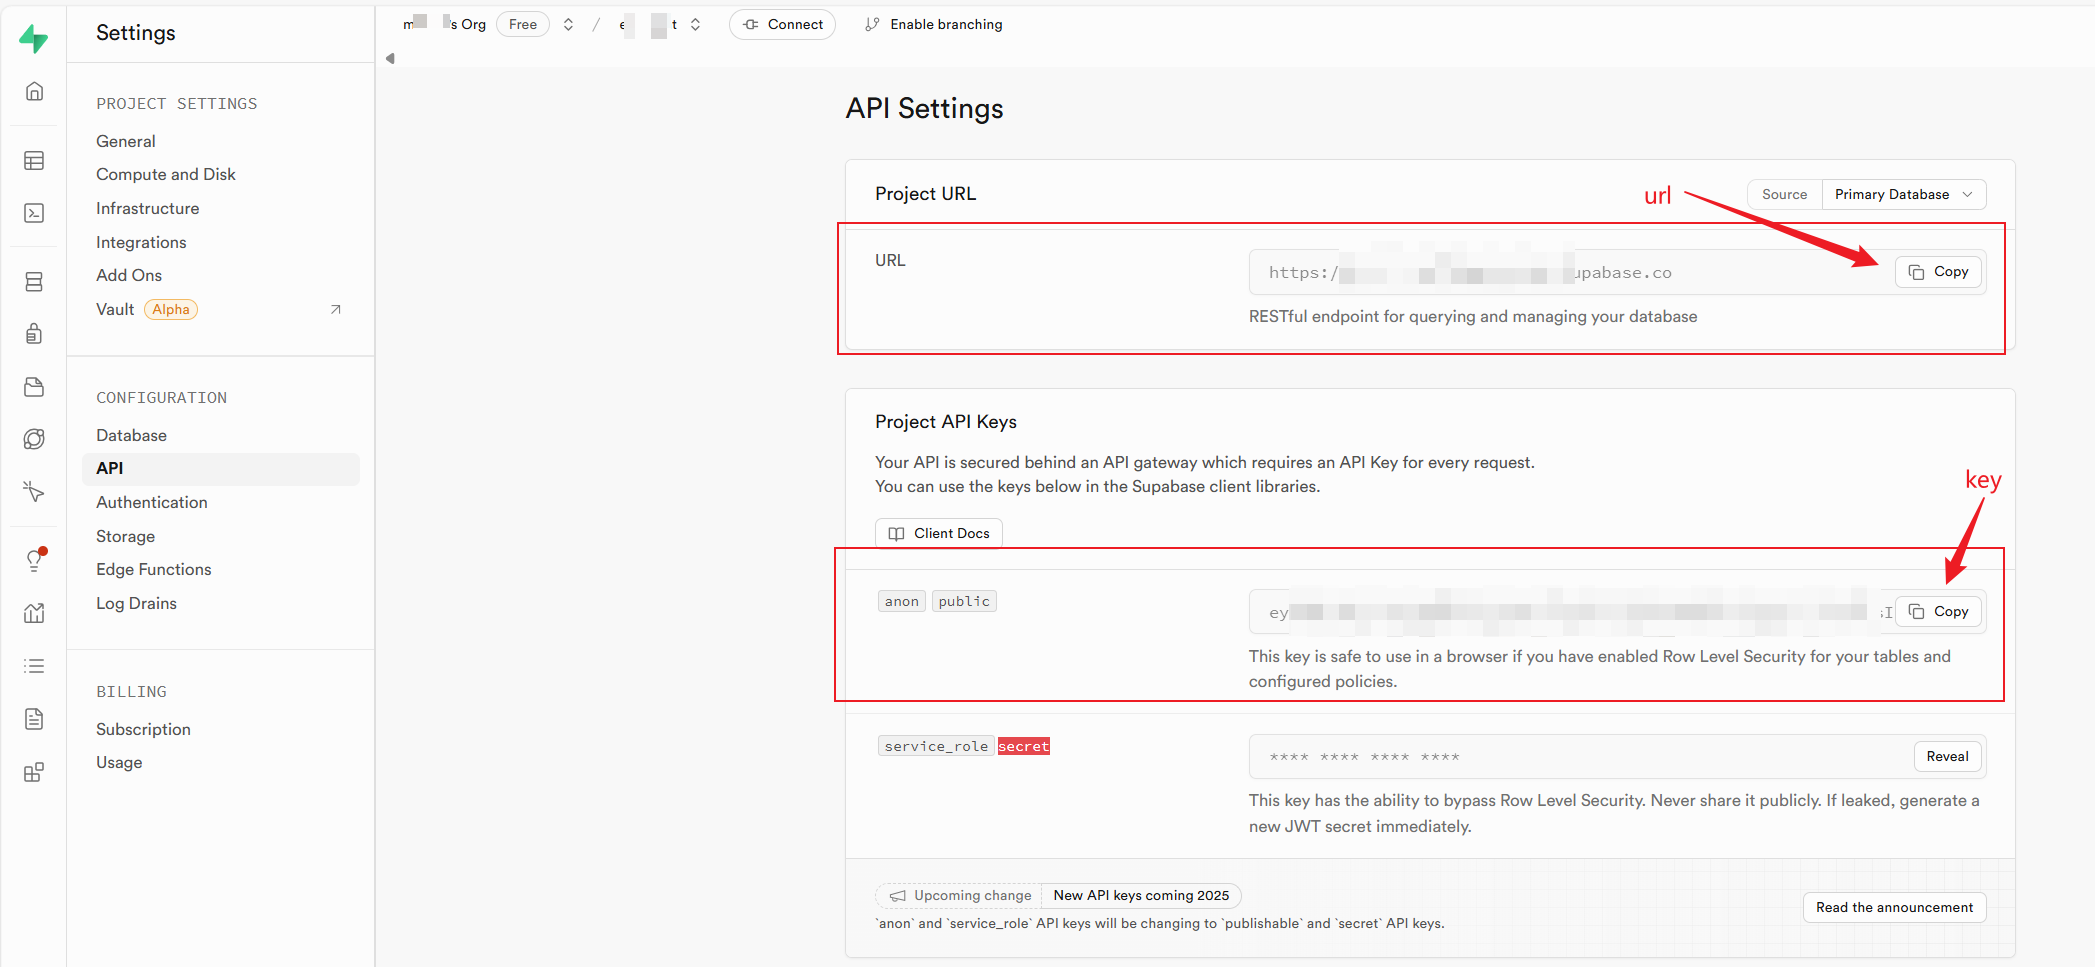Reveal the service_role secret key

(x=1947, y=757)
